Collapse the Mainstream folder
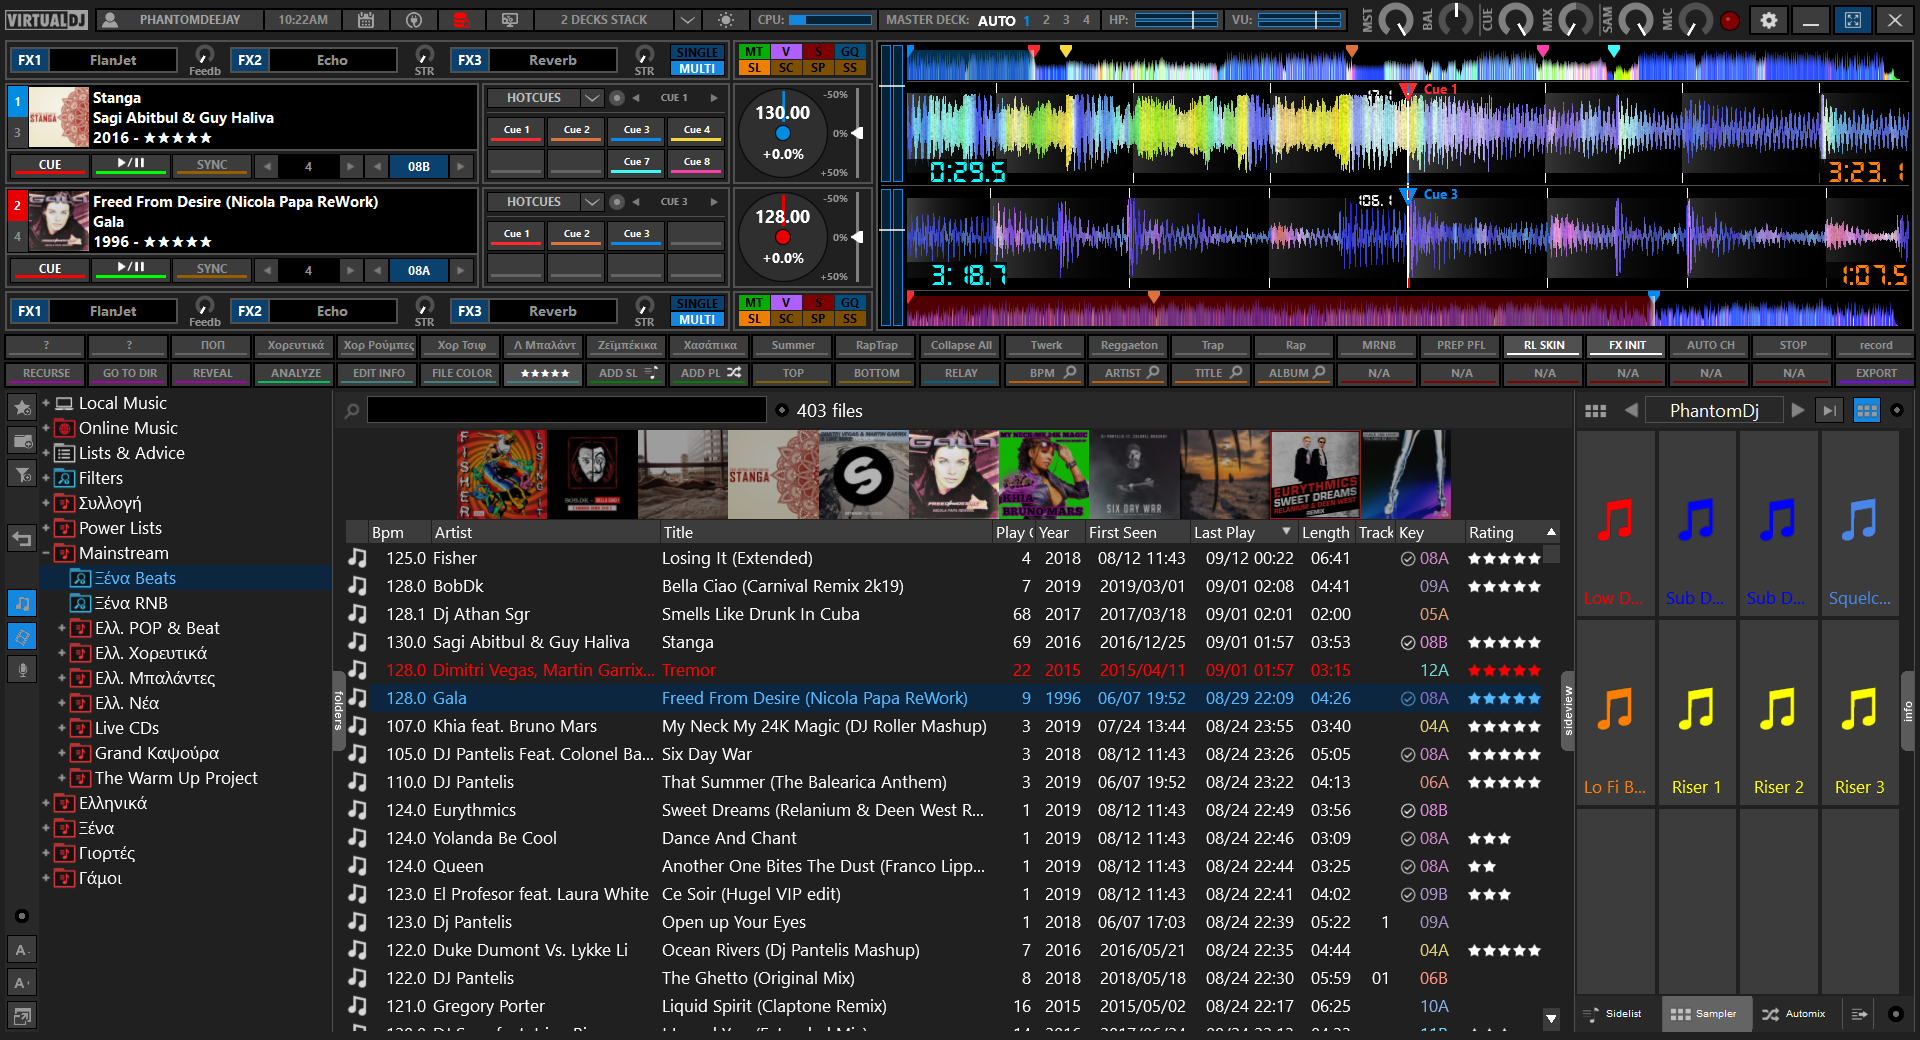The width and height of the screenshot is (1920, 1040). [46, 553]
